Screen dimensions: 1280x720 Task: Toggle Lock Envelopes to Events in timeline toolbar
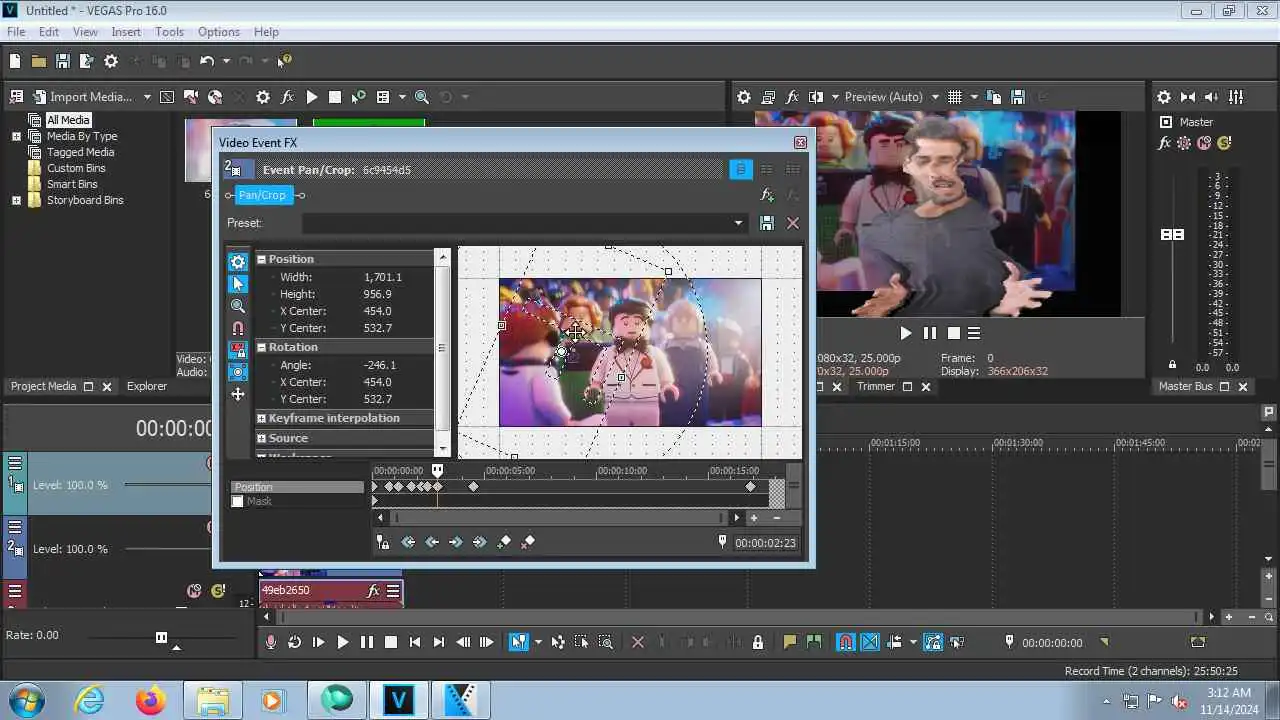(933, 642)
